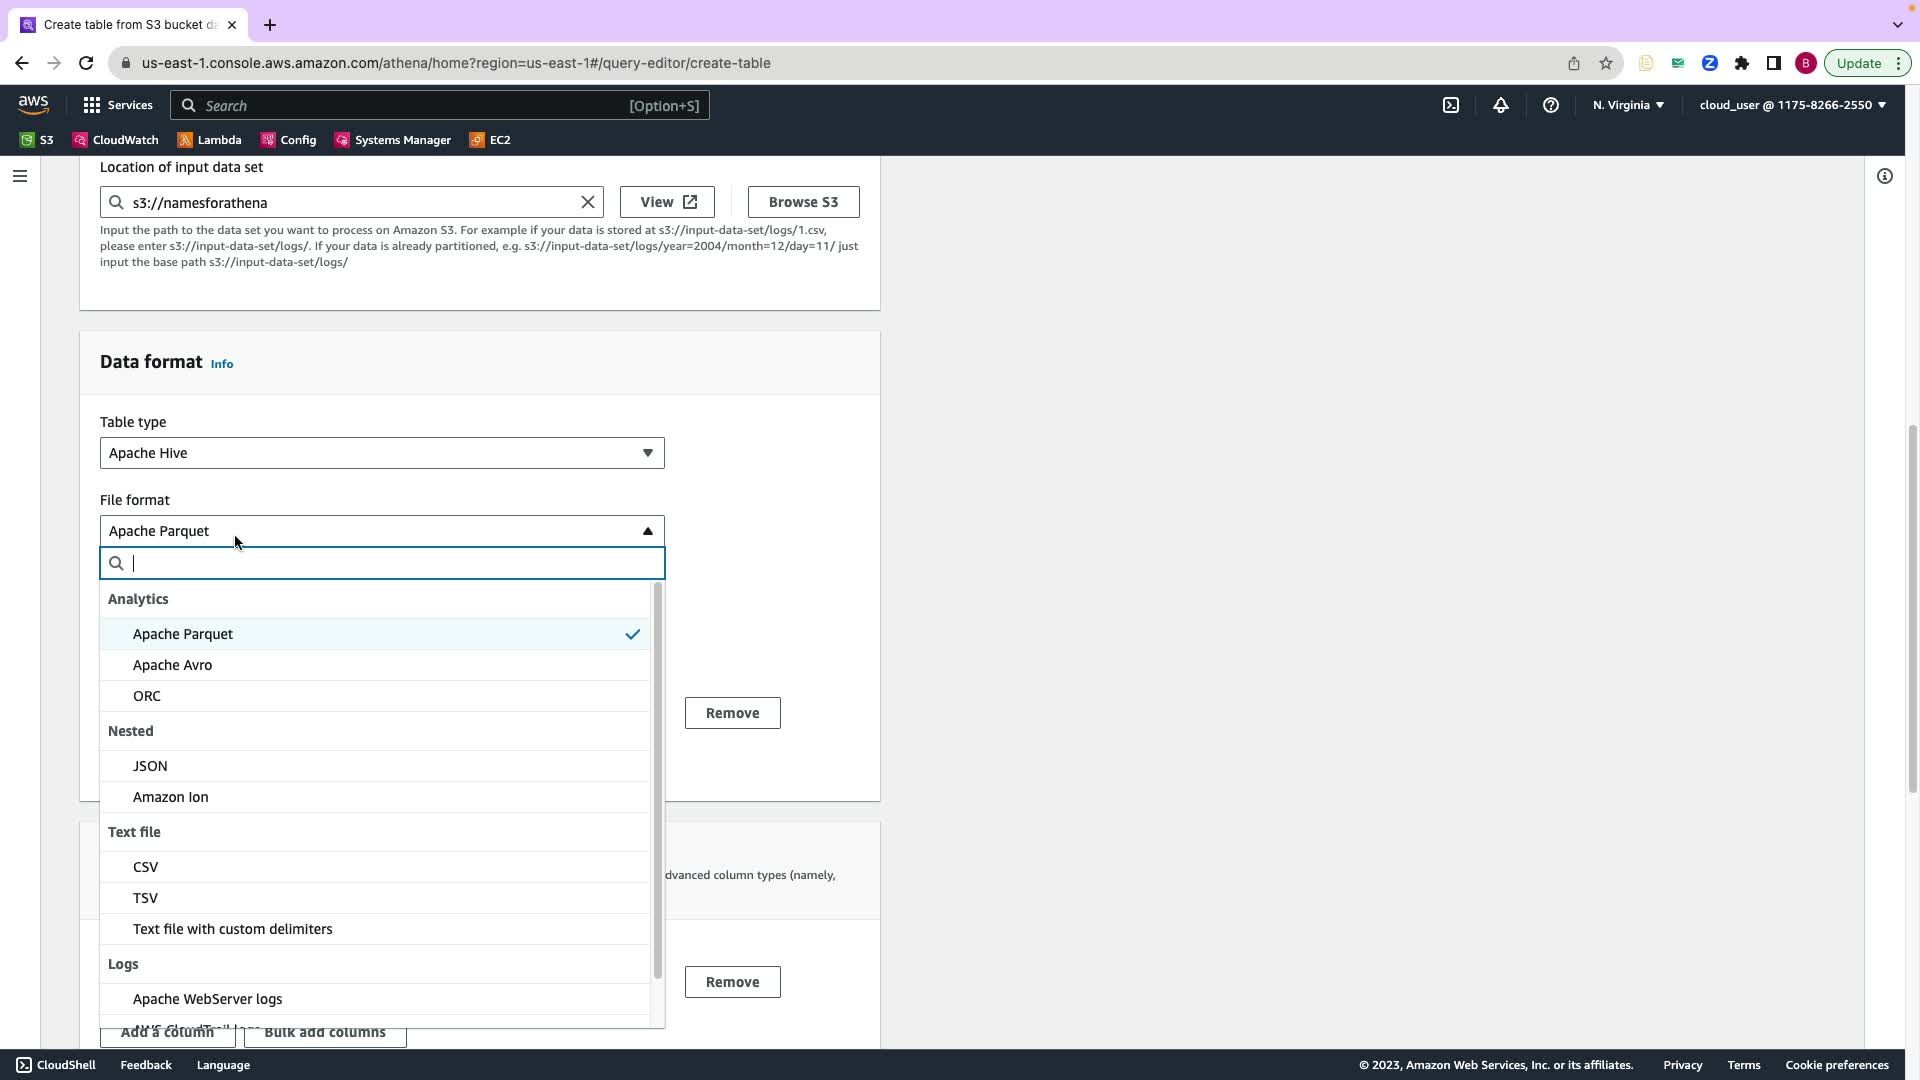The height and width of the screenshot is (1080, 1920).
Task: Open the Lambda service shortcut
Action: 209,140
